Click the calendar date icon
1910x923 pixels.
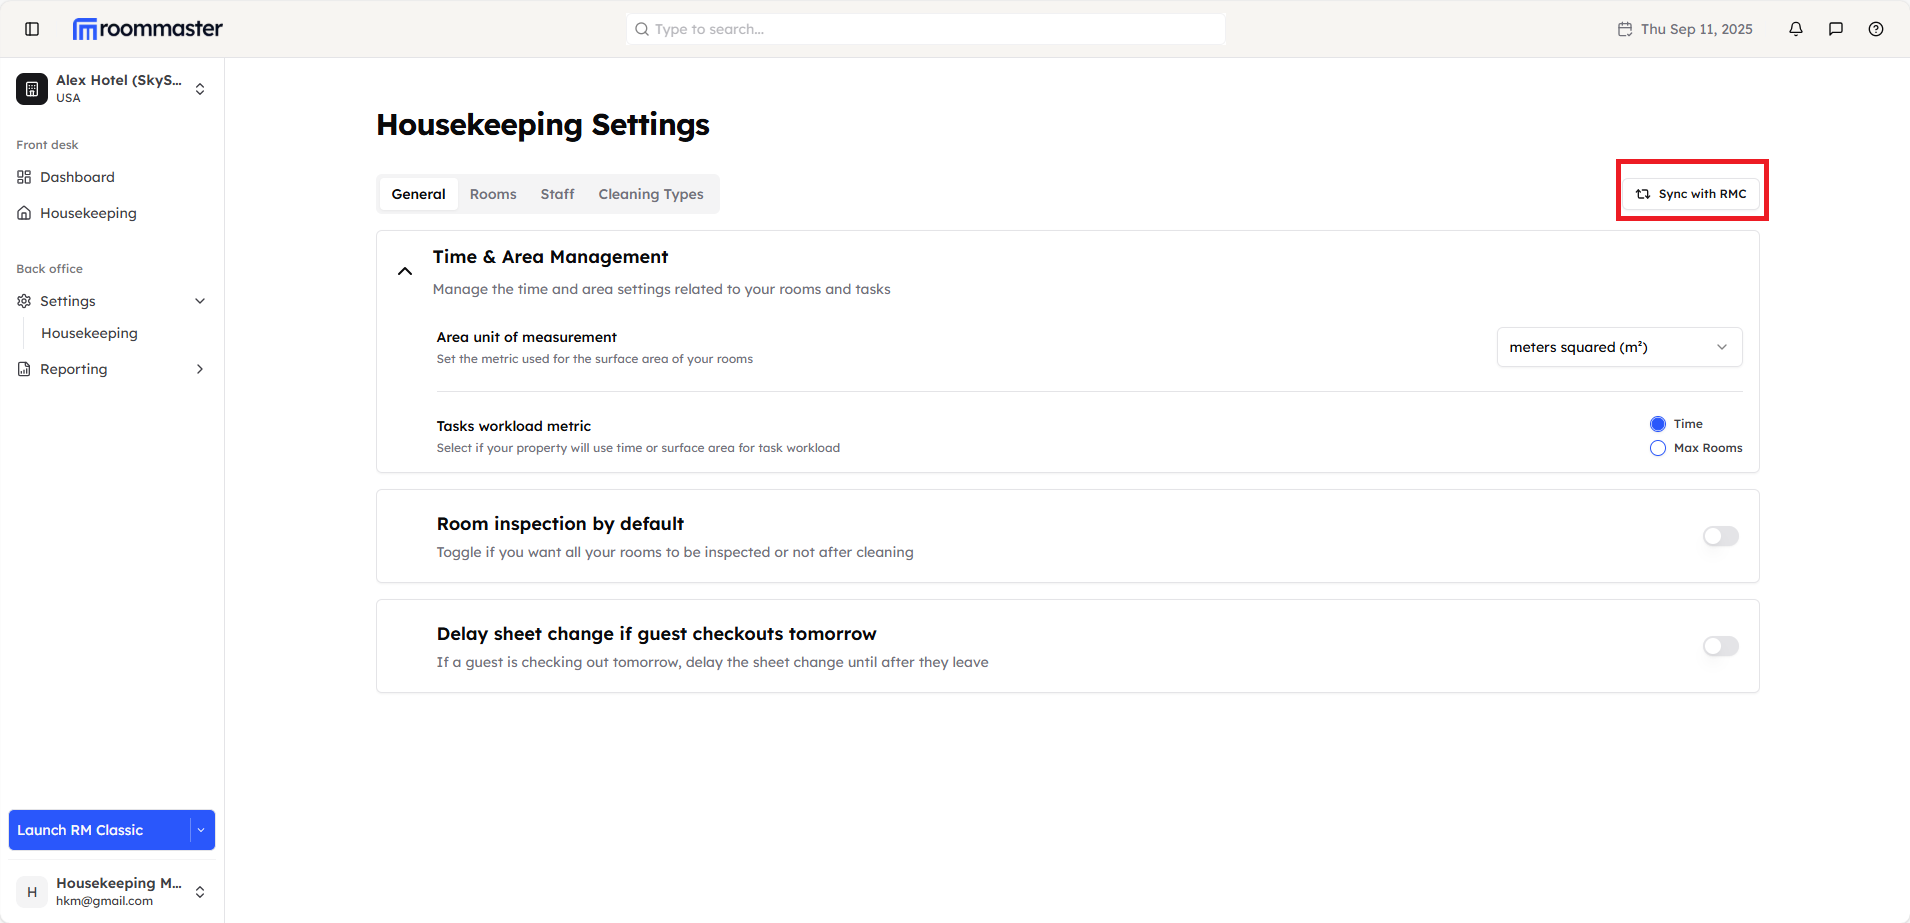point(1625,29)
